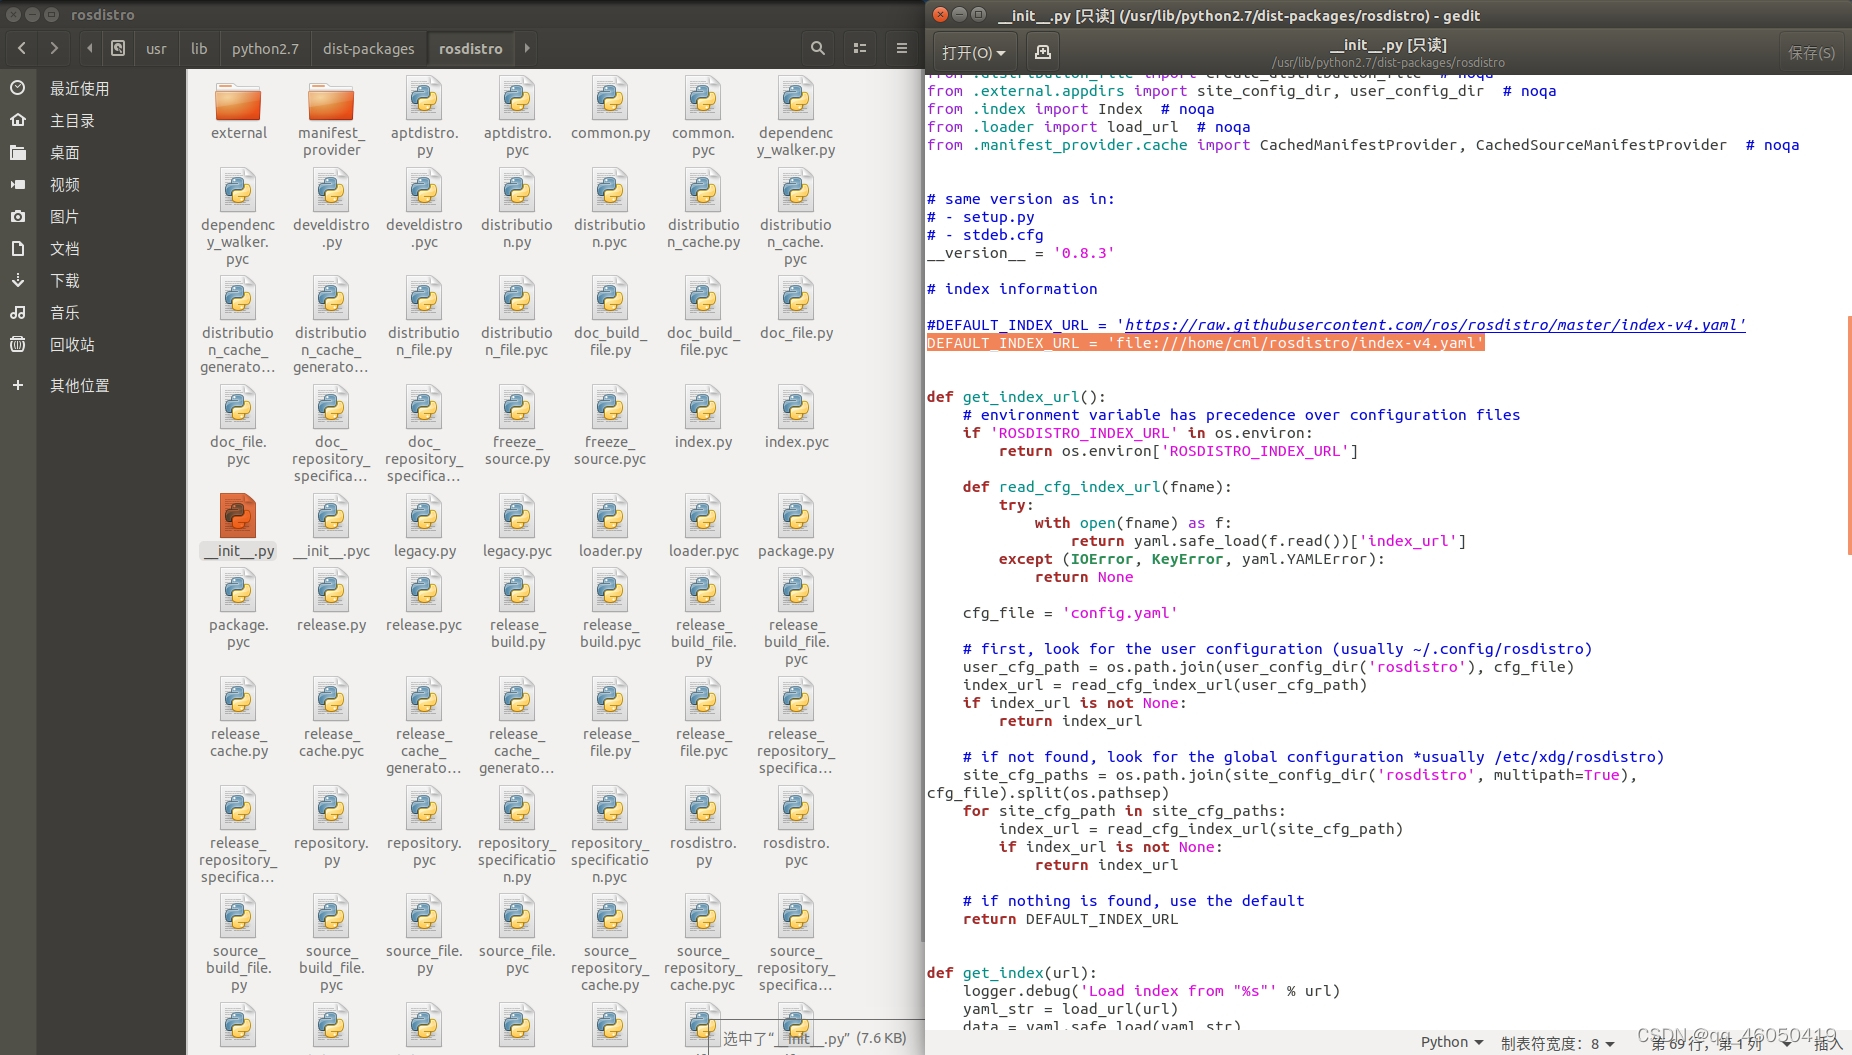Image resolution: width=1852 pixels, height=1055 pixels.
Task: Click the def get_index_url() line
Action: [1016, 397]
